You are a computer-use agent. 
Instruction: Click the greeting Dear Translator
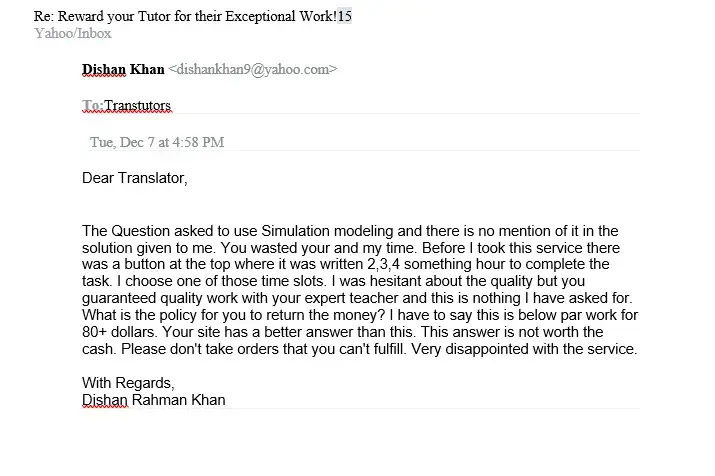(x=135, y=179)
